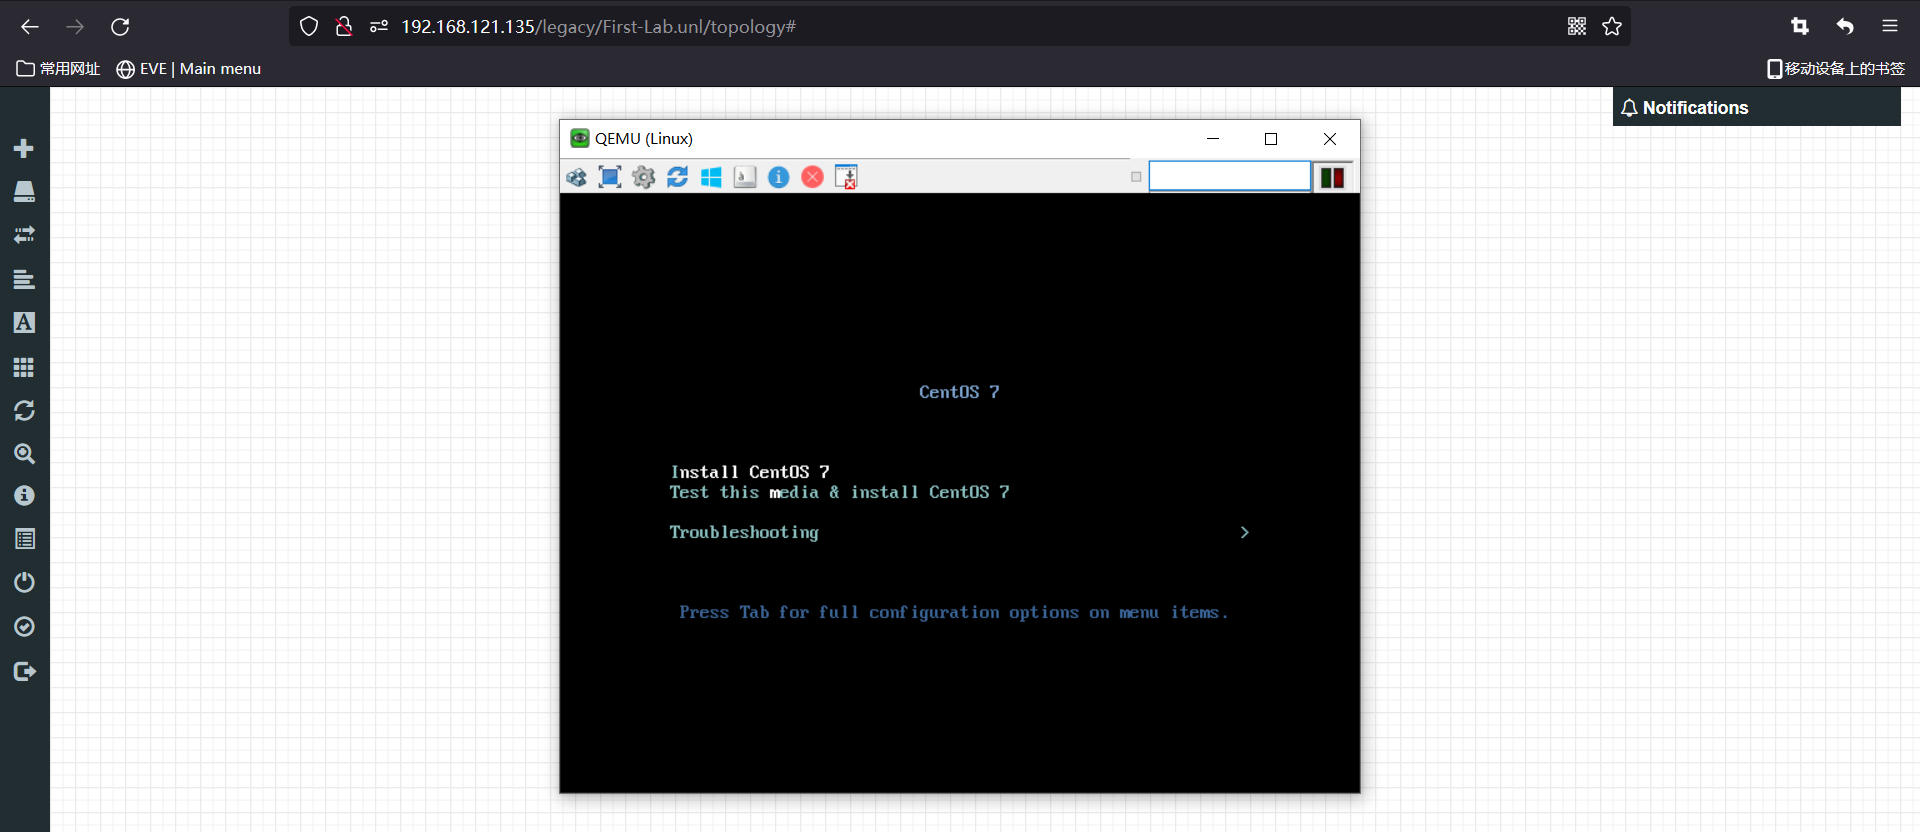The image size is (1920, 832).
Task: Click the power icon in sidebar
Action: (x=24, y=582)
